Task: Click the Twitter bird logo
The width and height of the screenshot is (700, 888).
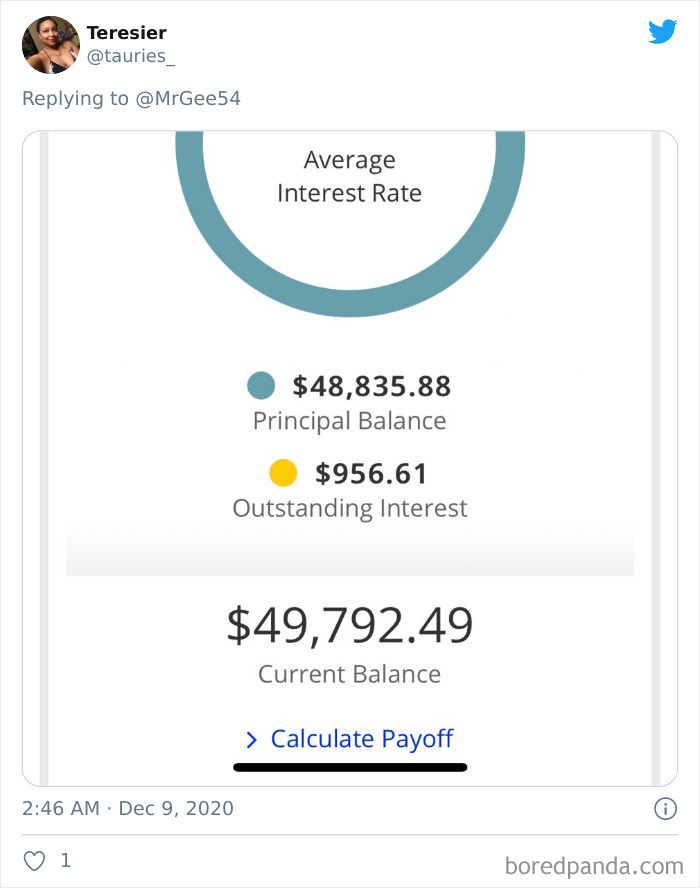Action: pos(662,31)
